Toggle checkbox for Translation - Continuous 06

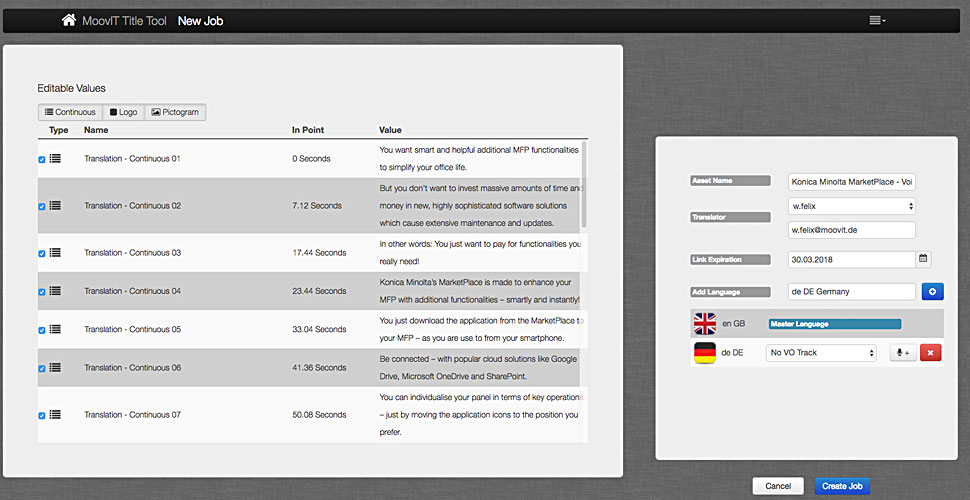[x=42, y=368]
